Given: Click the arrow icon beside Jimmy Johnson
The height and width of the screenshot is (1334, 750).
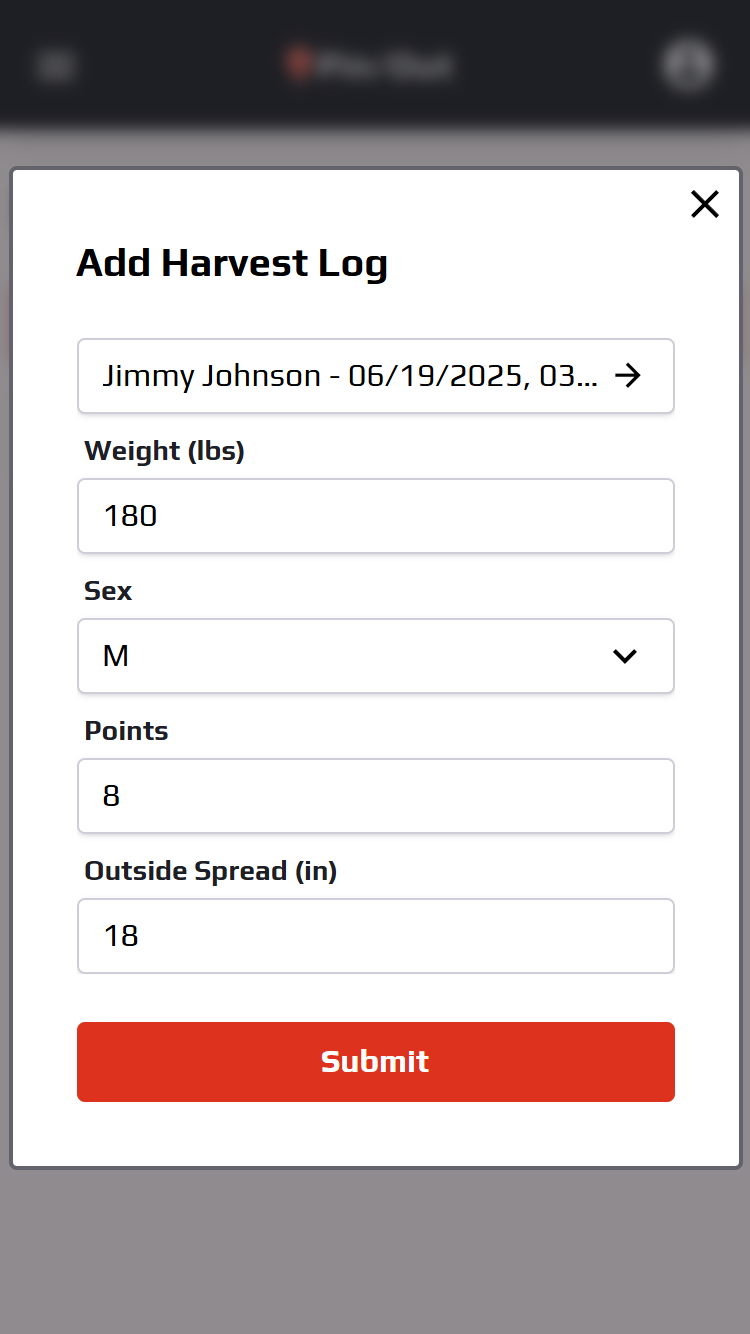Looking at the screenshot, I should [x=627, y=376].
